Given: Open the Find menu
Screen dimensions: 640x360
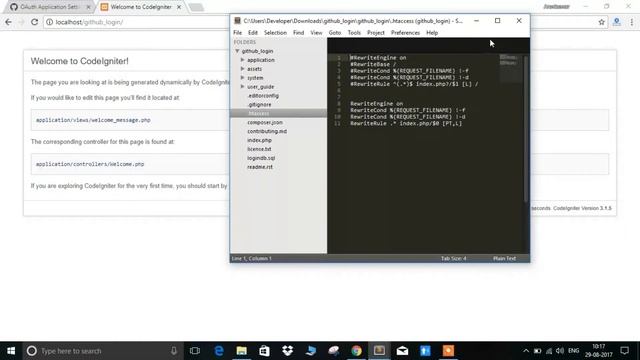Looking at the screenshot, I should tap(298, 33).
